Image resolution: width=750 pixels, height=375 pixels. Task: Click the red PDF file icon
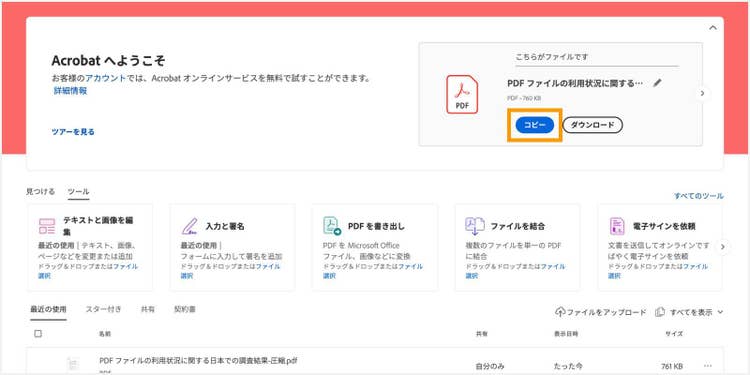[462, 94]
